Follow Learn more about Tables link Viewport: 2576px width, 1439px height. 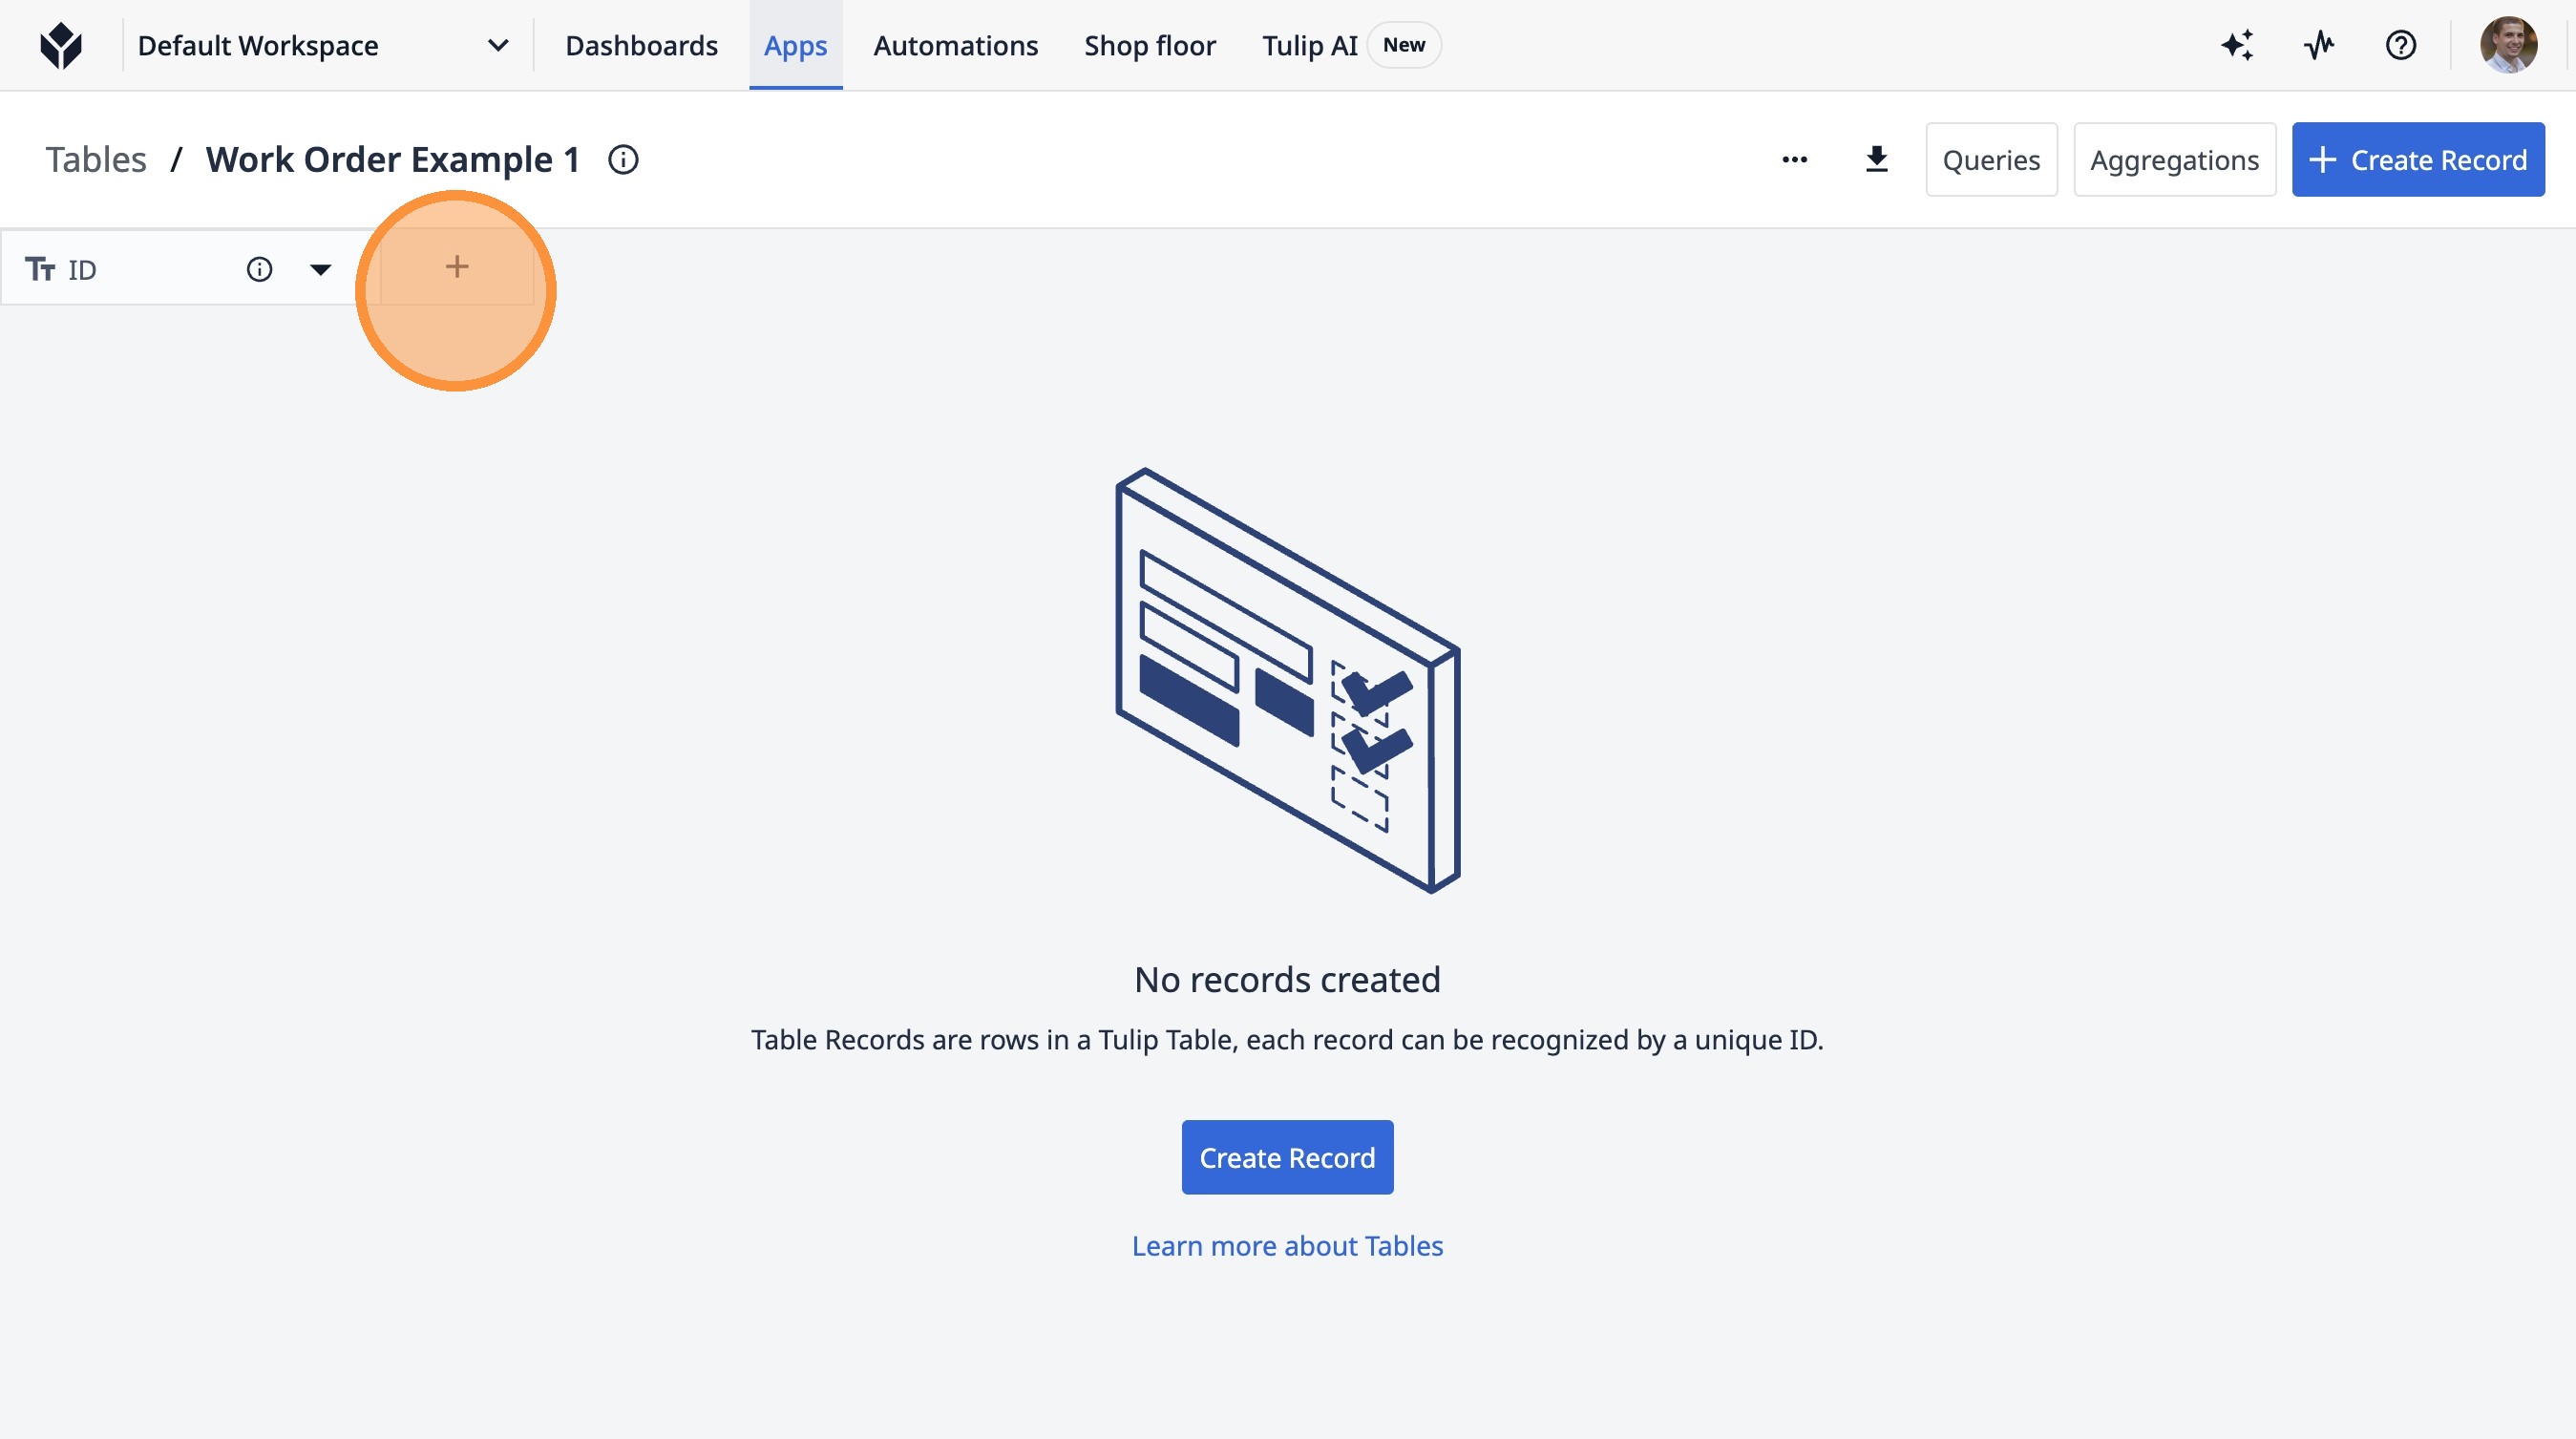(x=1286, y=1245)
